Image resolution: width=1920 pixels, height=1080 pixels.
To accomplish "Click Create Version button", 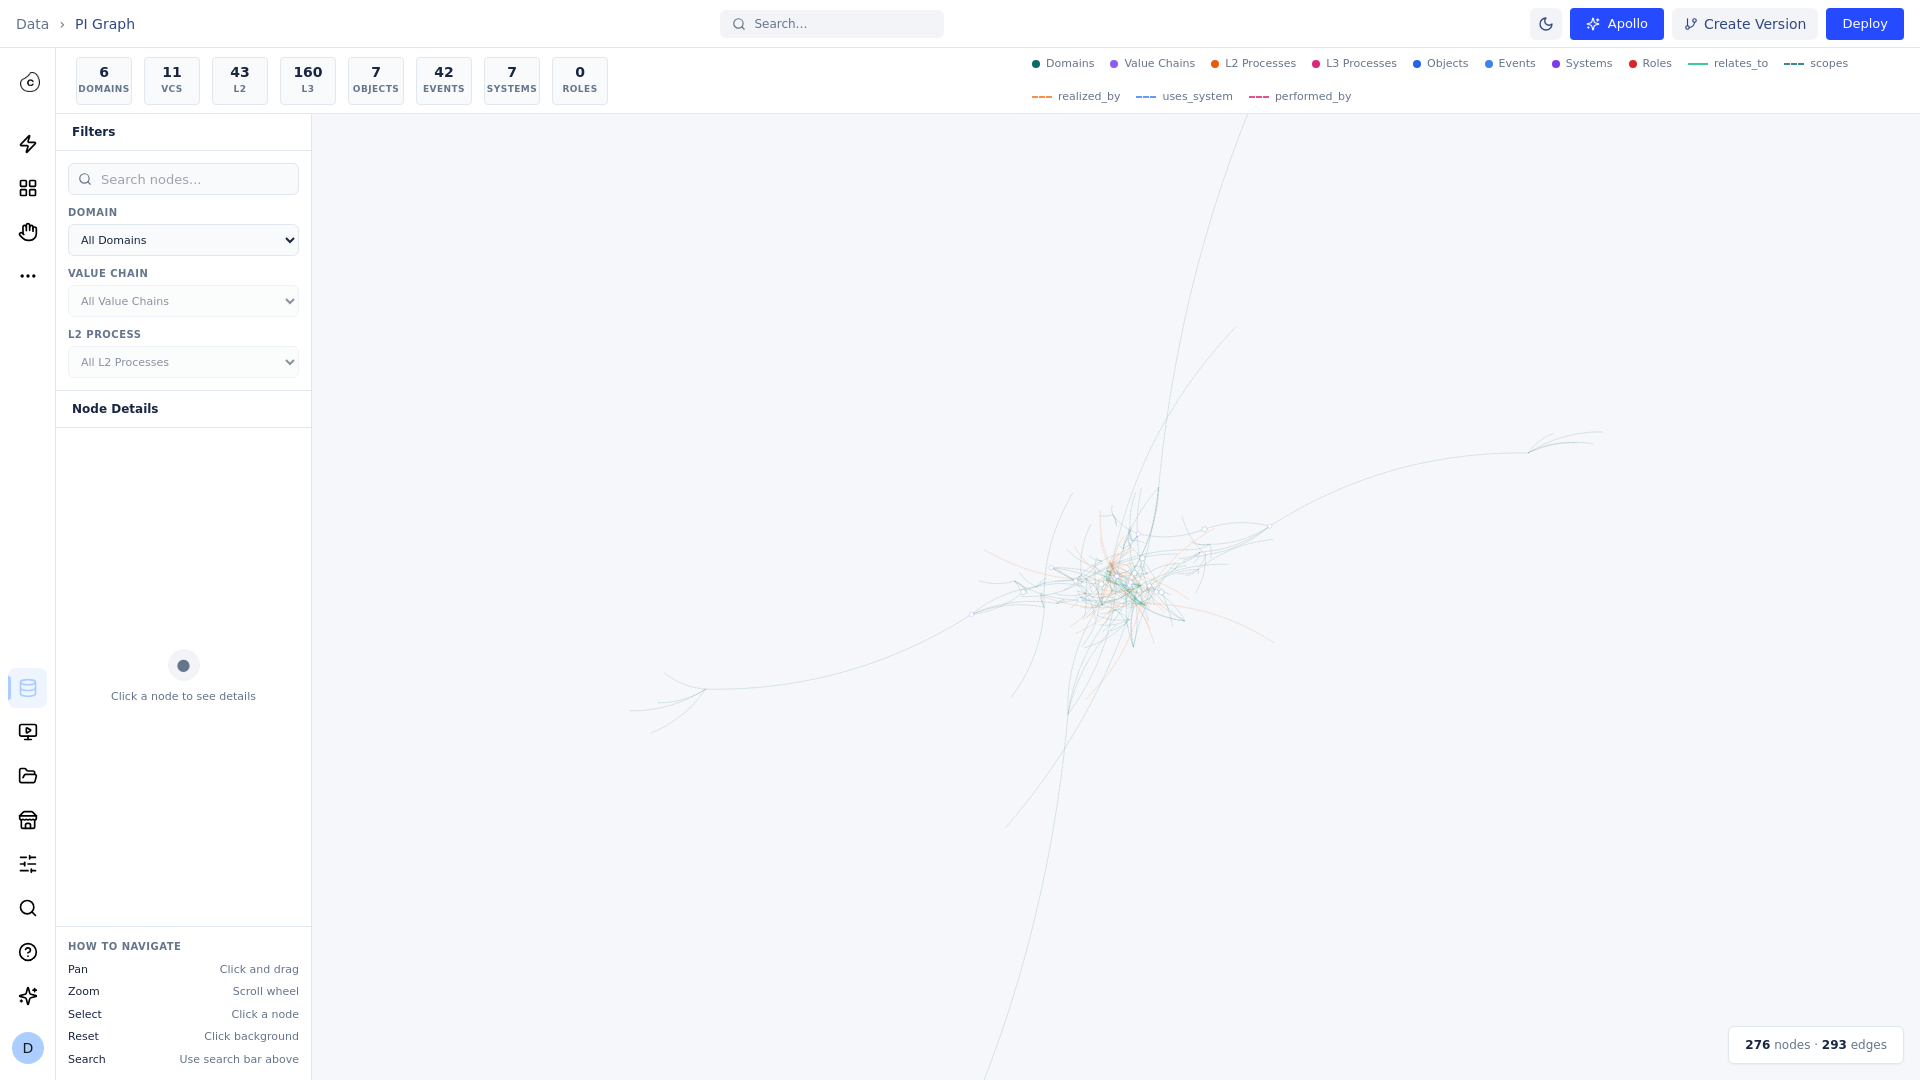I will pyautogui.click(x=1745, y=24).
